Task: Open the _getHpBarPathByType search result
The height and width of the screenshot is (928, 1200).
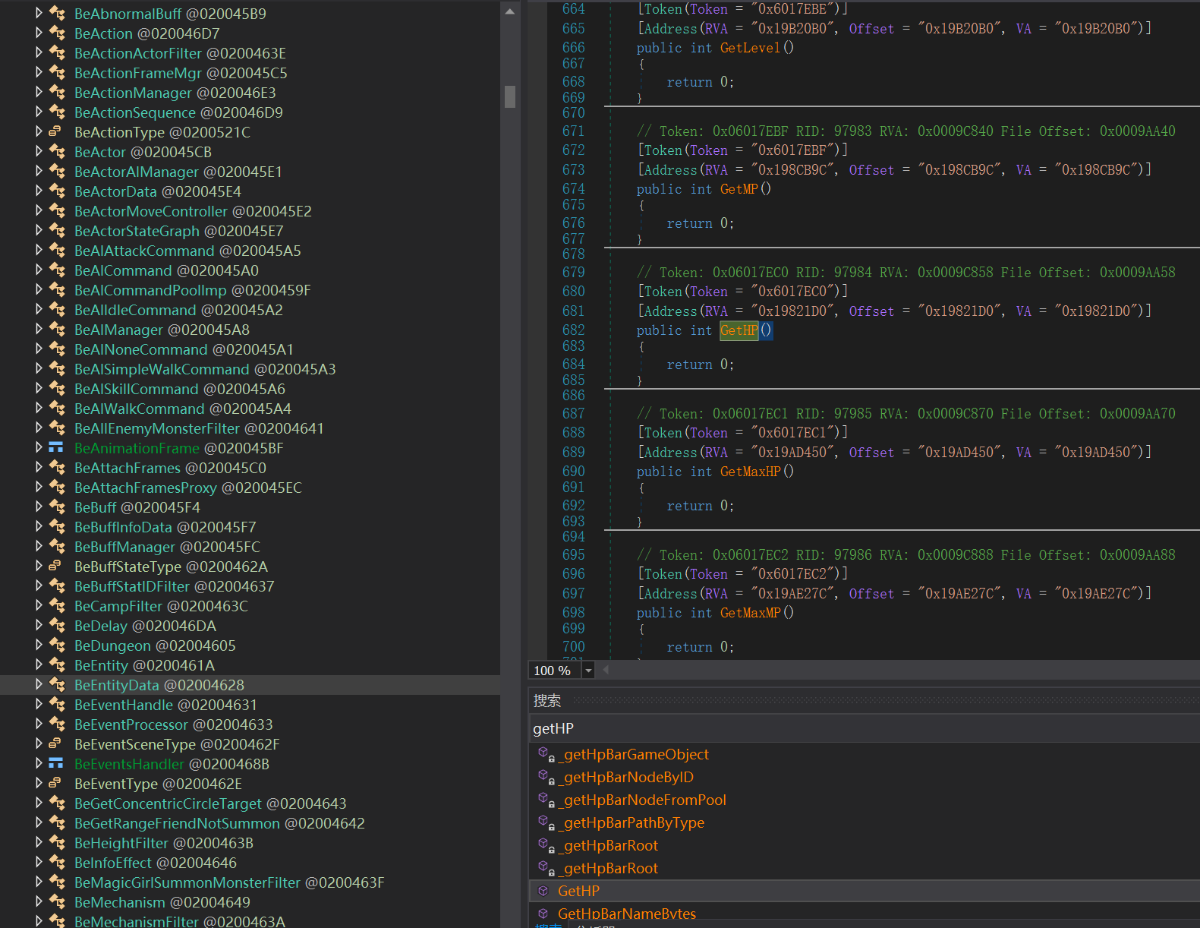Action: (631, 823)
